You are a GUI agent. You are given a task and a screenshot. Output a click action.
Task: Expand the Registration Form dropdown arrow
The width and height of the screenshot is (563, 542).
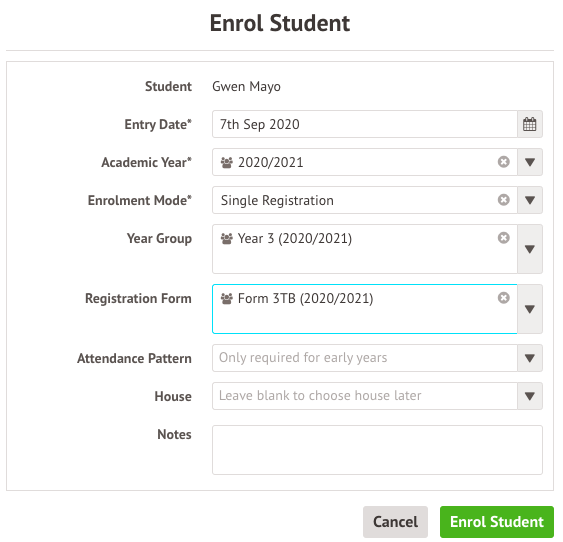(530, 309)
